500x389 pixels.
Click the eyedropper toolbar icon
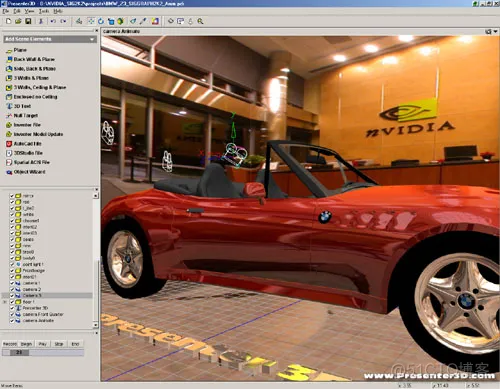point(143,21)
